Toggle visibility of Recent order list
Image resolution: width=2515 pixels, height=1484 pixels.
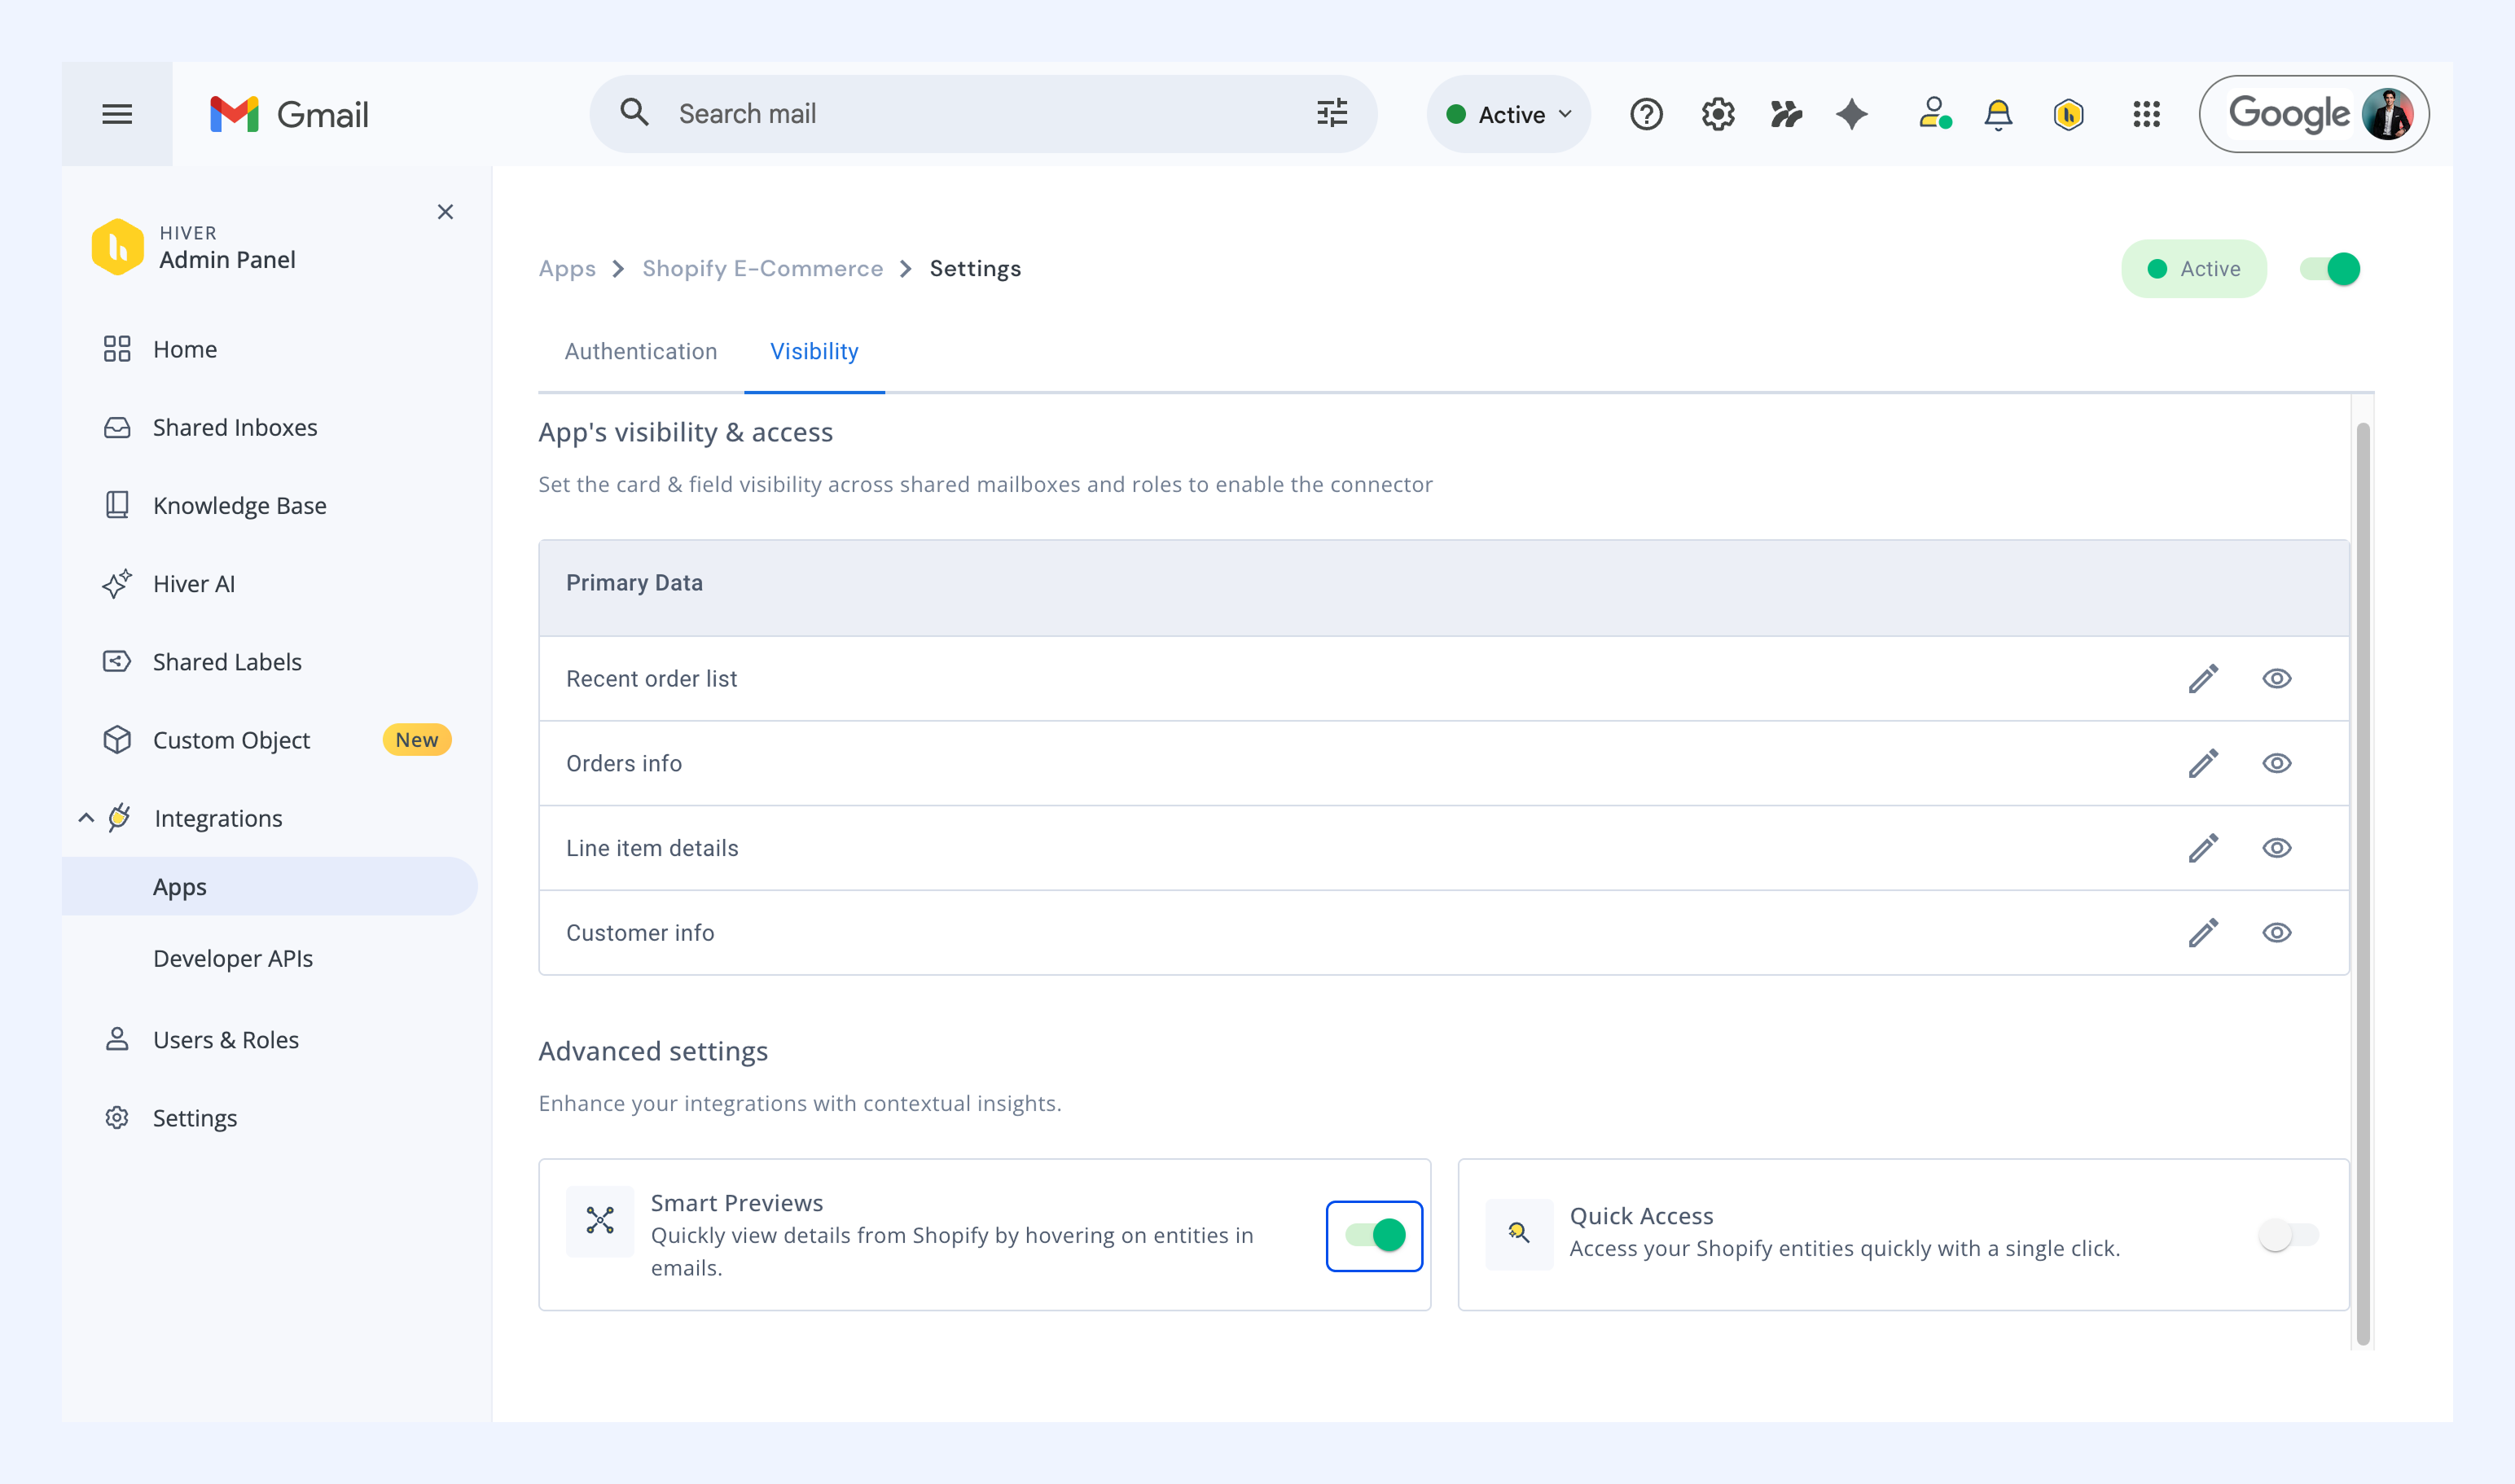(2277, 679)
